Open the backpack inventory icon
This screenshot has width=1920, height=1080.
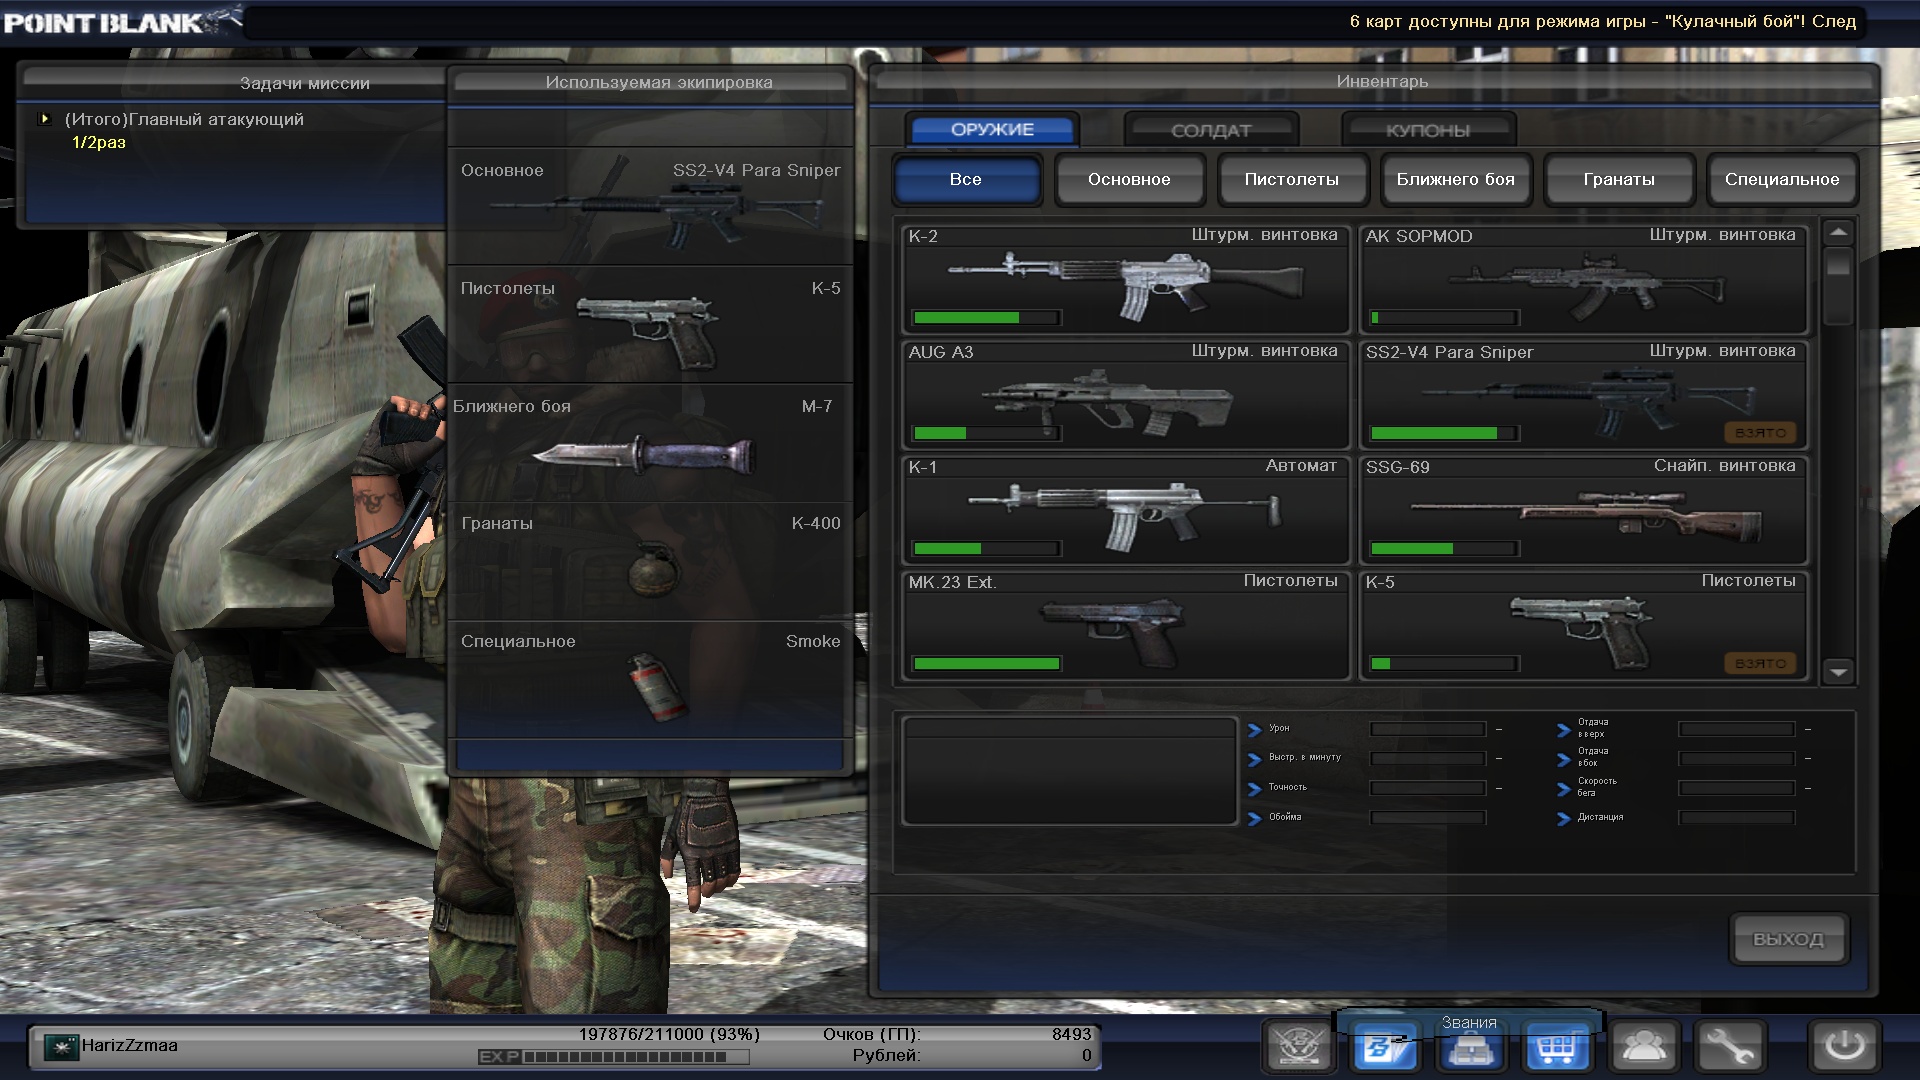1470,1050
